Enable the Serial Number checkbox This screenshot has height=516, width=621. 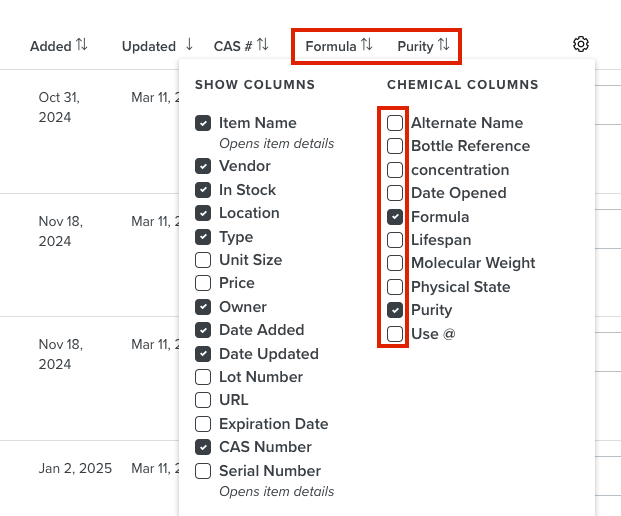click(203, 471)
